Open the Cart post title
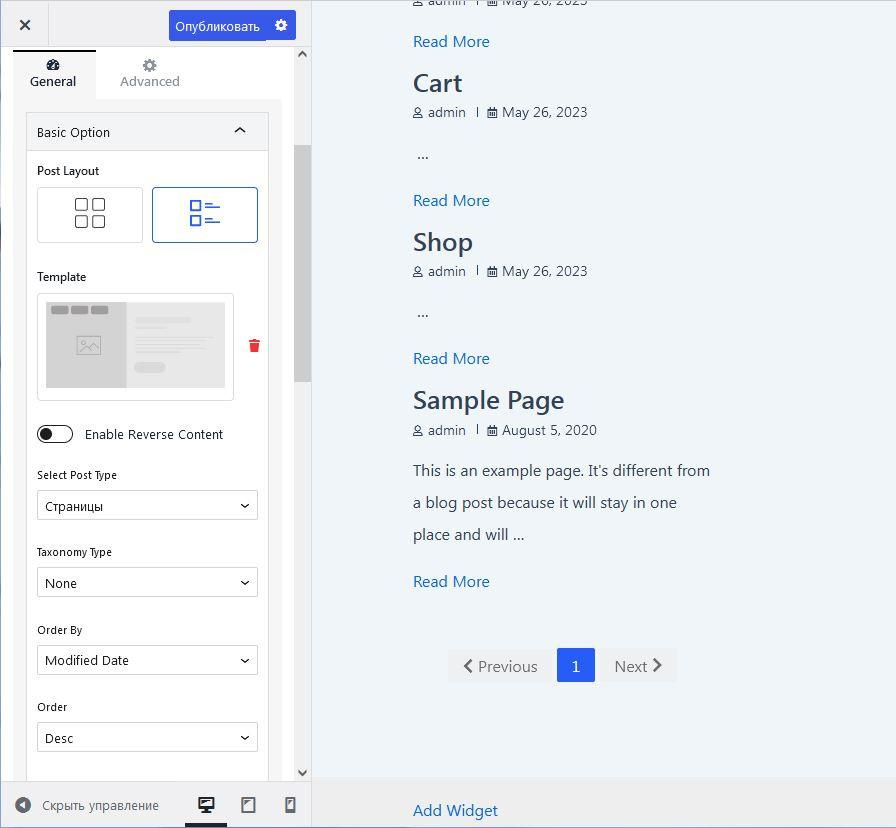896x828 pixels. point(437,83)
